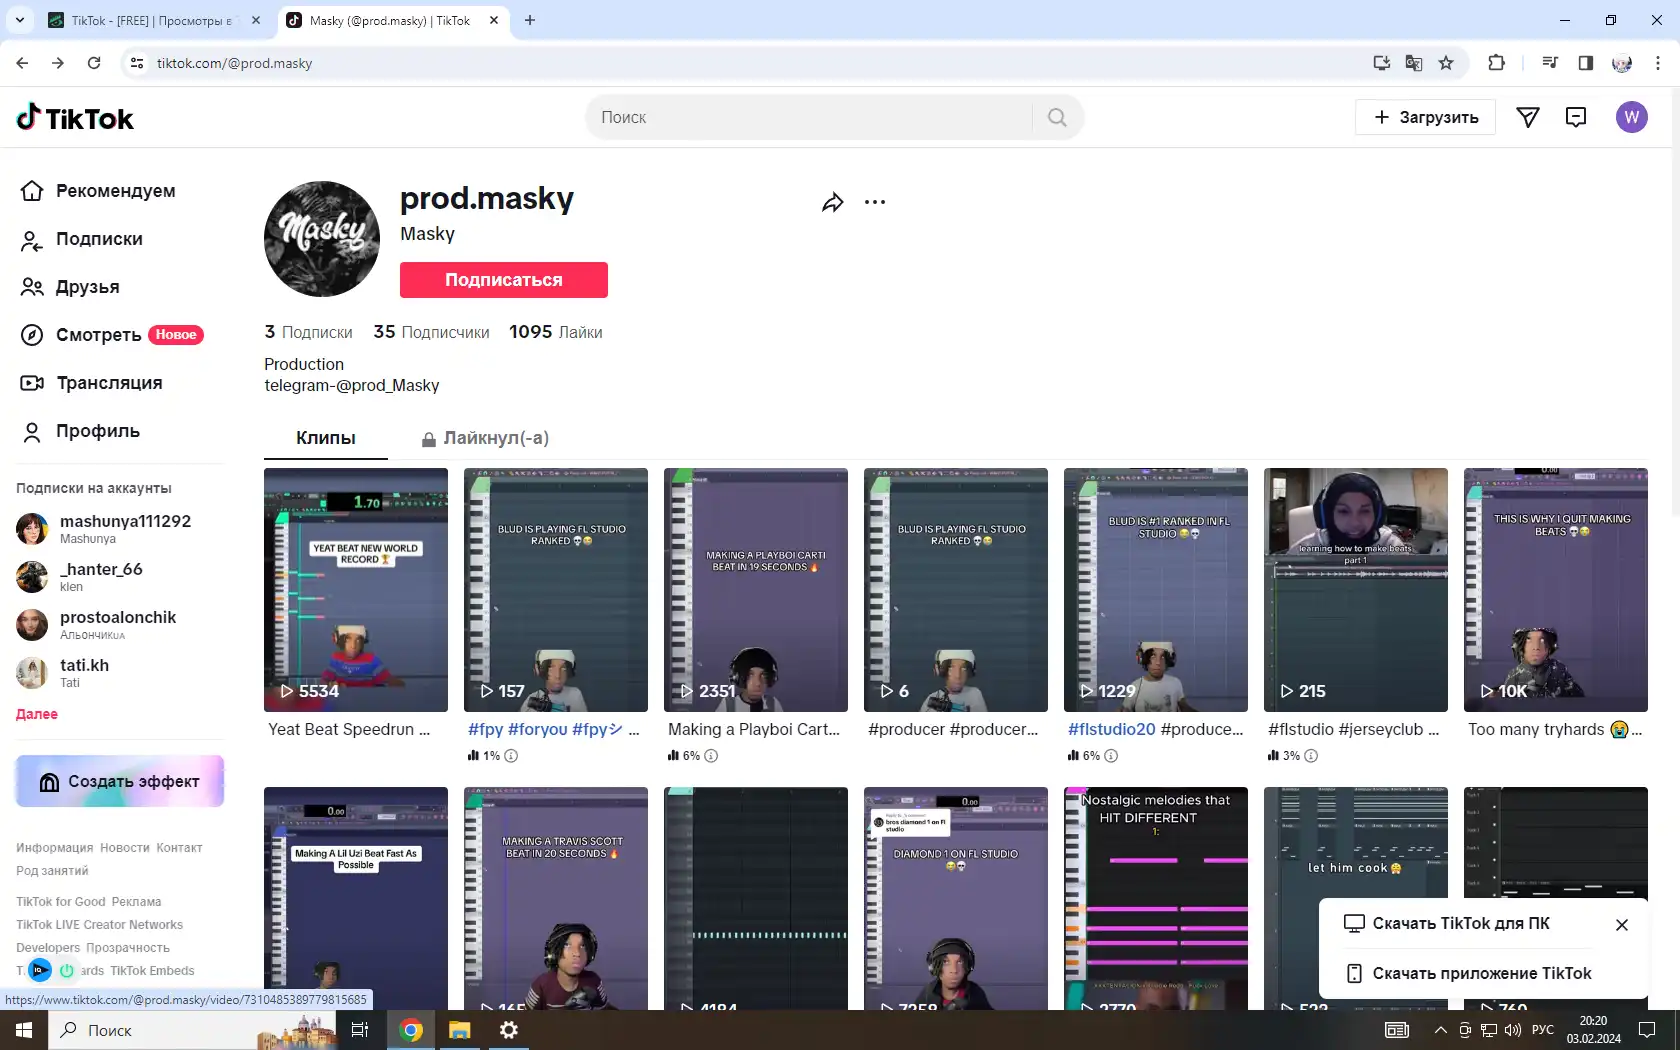Image resolution: width=1680 pixels, height=1050 pixels.
Task: Open the Travis Scott beat video thumbnail
Action: point(556,898)
